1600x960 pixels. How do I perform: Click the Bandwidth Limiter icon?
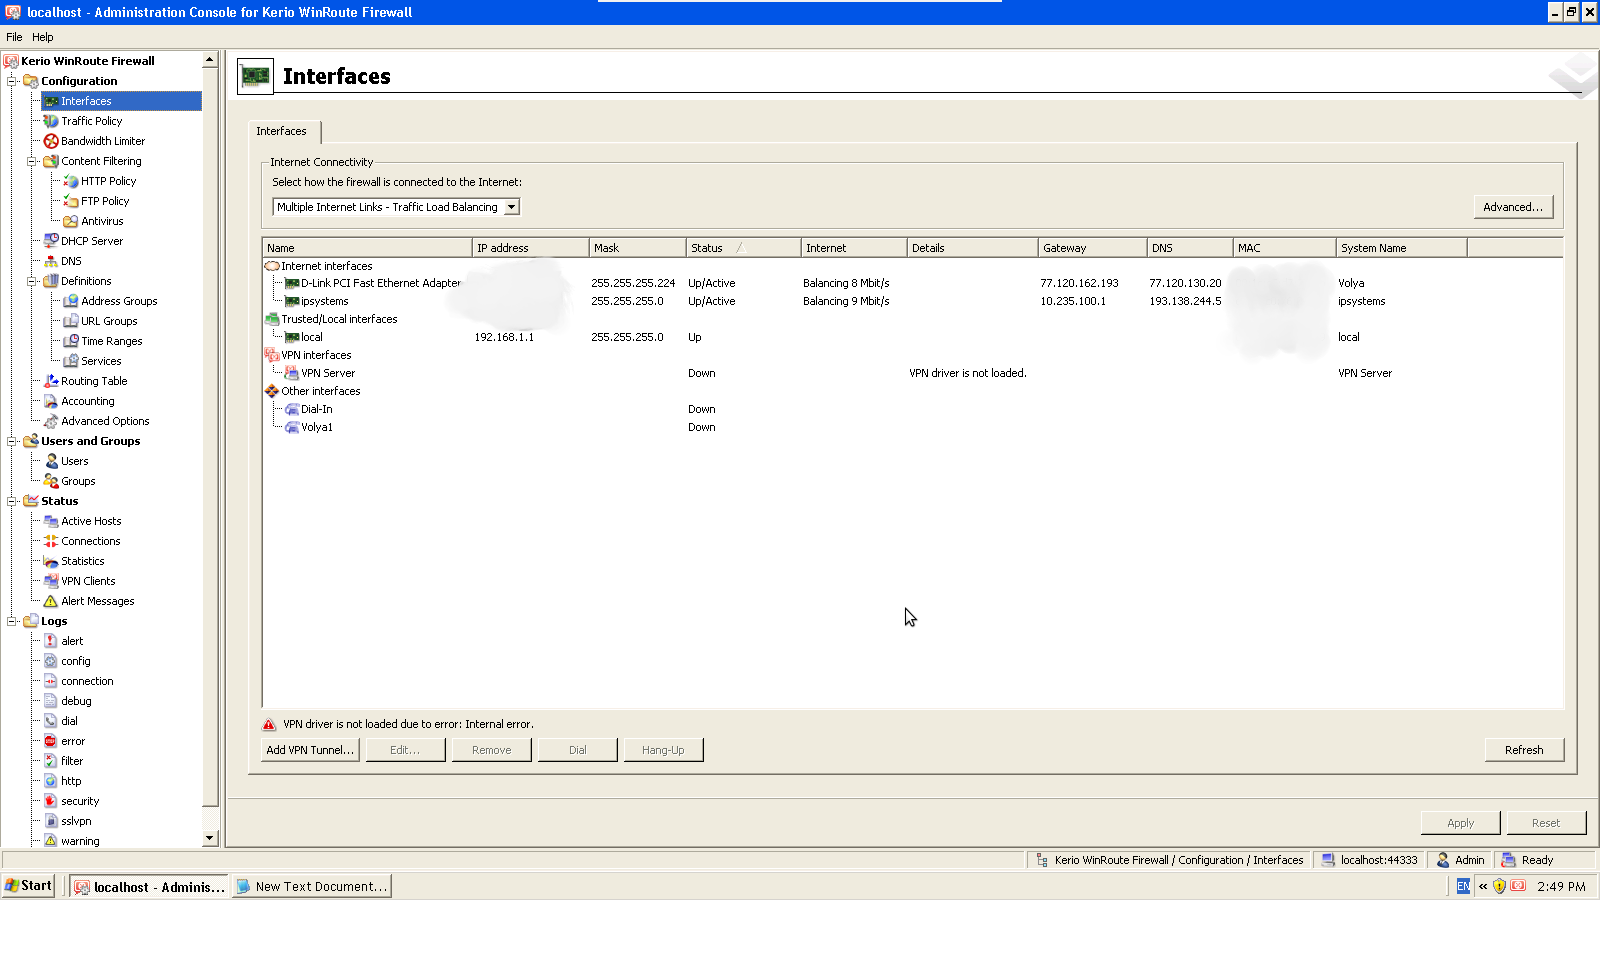pos(51,141)
